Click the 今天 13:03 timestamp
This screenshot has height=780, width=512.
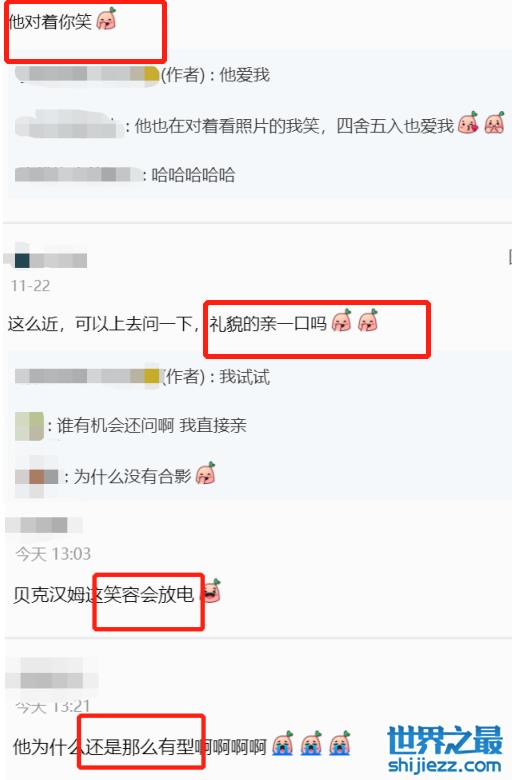(53, 554)
